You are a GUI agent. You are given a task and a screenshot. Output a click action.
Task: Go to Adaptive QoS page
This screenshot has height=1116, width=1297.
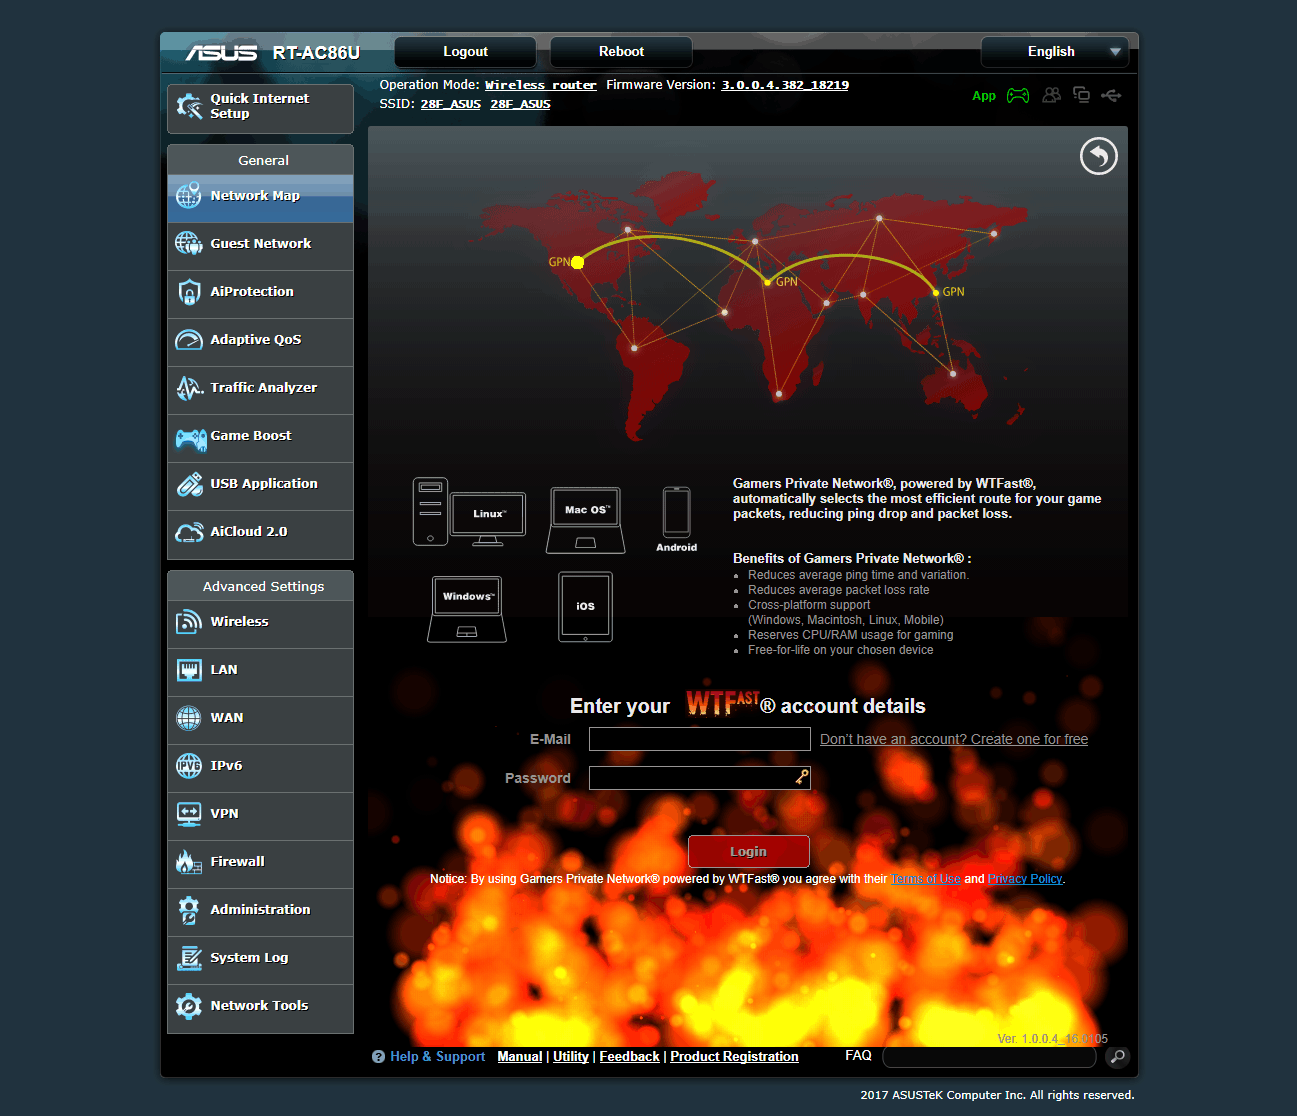(260, 340)
